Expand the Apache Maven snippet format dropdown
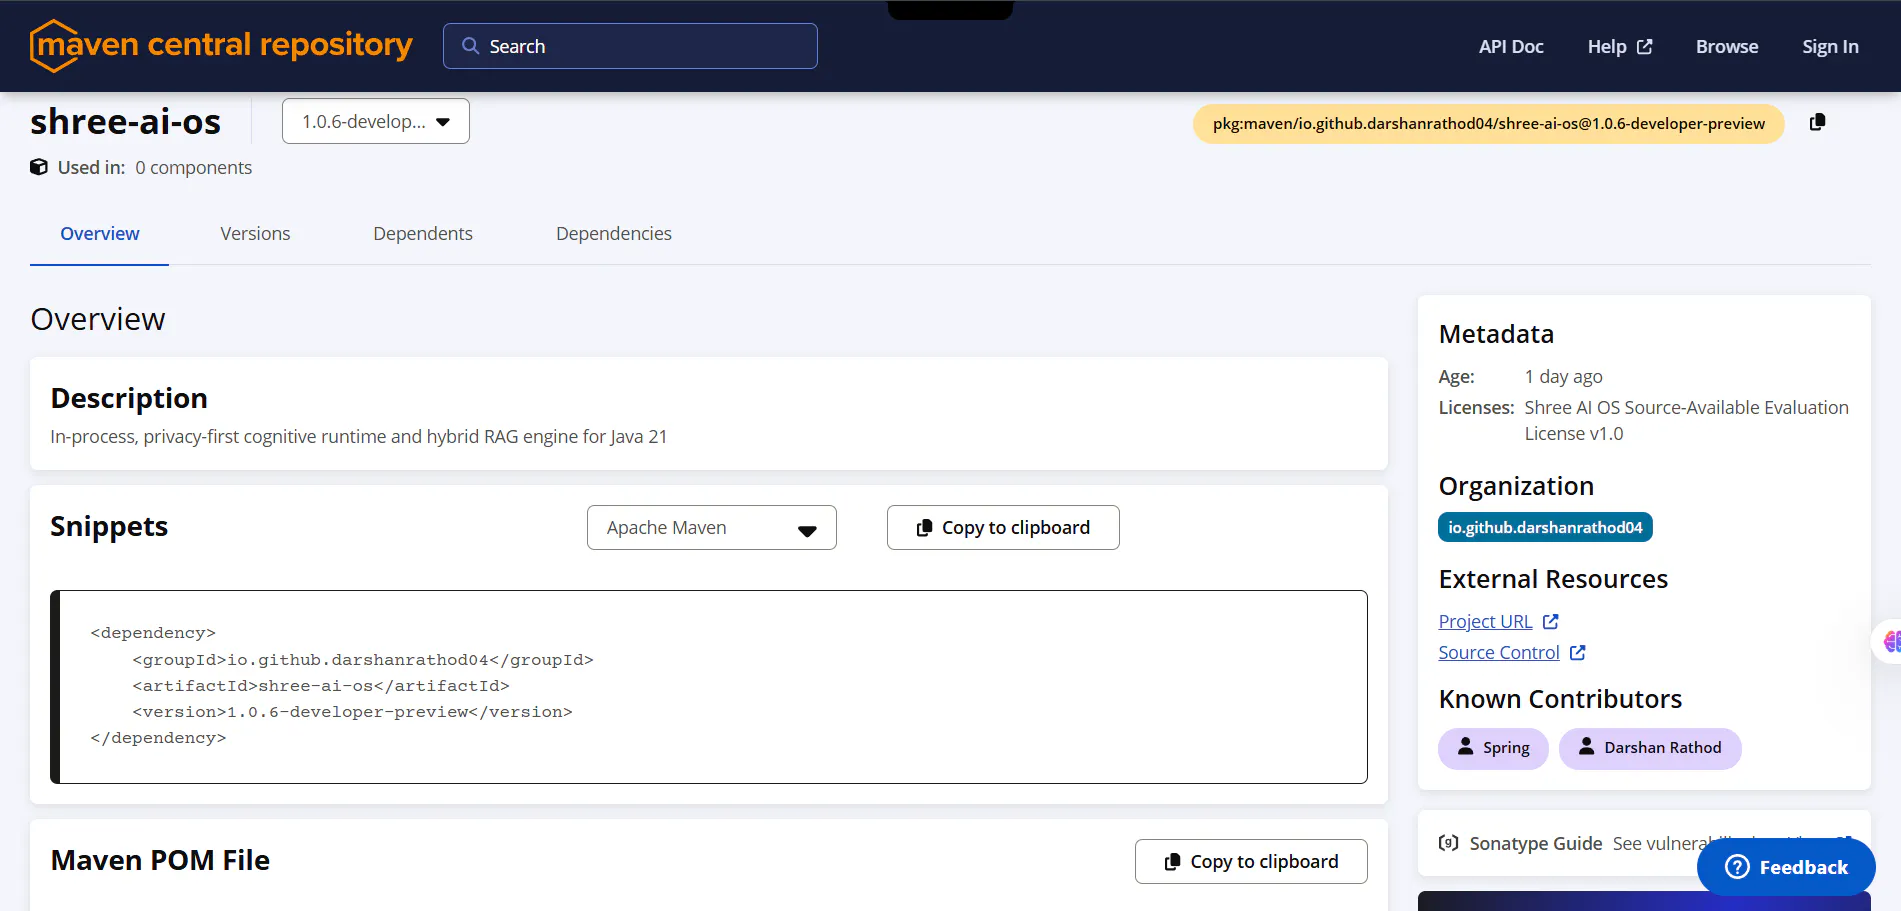This screenshot has height=911, width=1901. [712, 528]
